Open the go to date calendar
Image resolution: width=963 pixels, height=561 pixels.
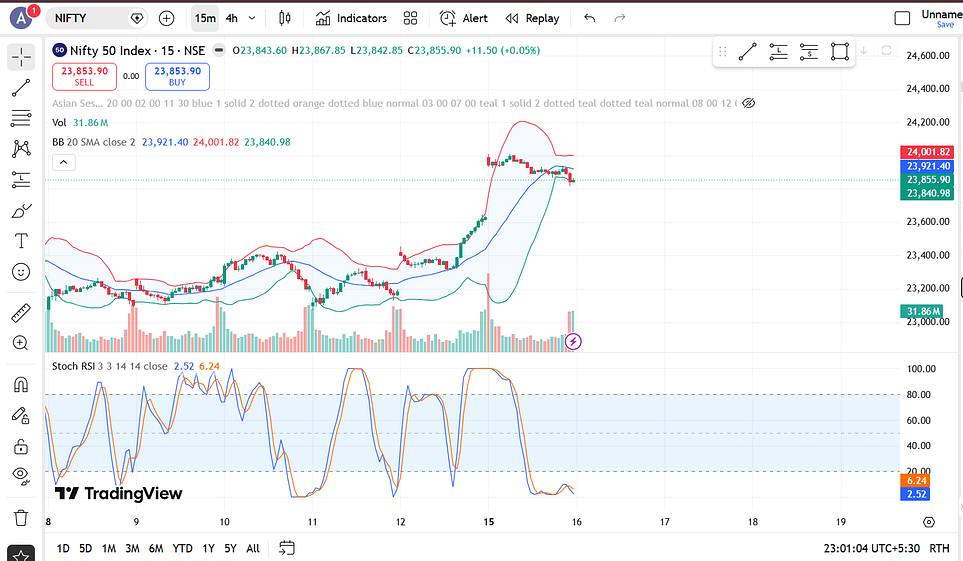(x=287, y=547)
